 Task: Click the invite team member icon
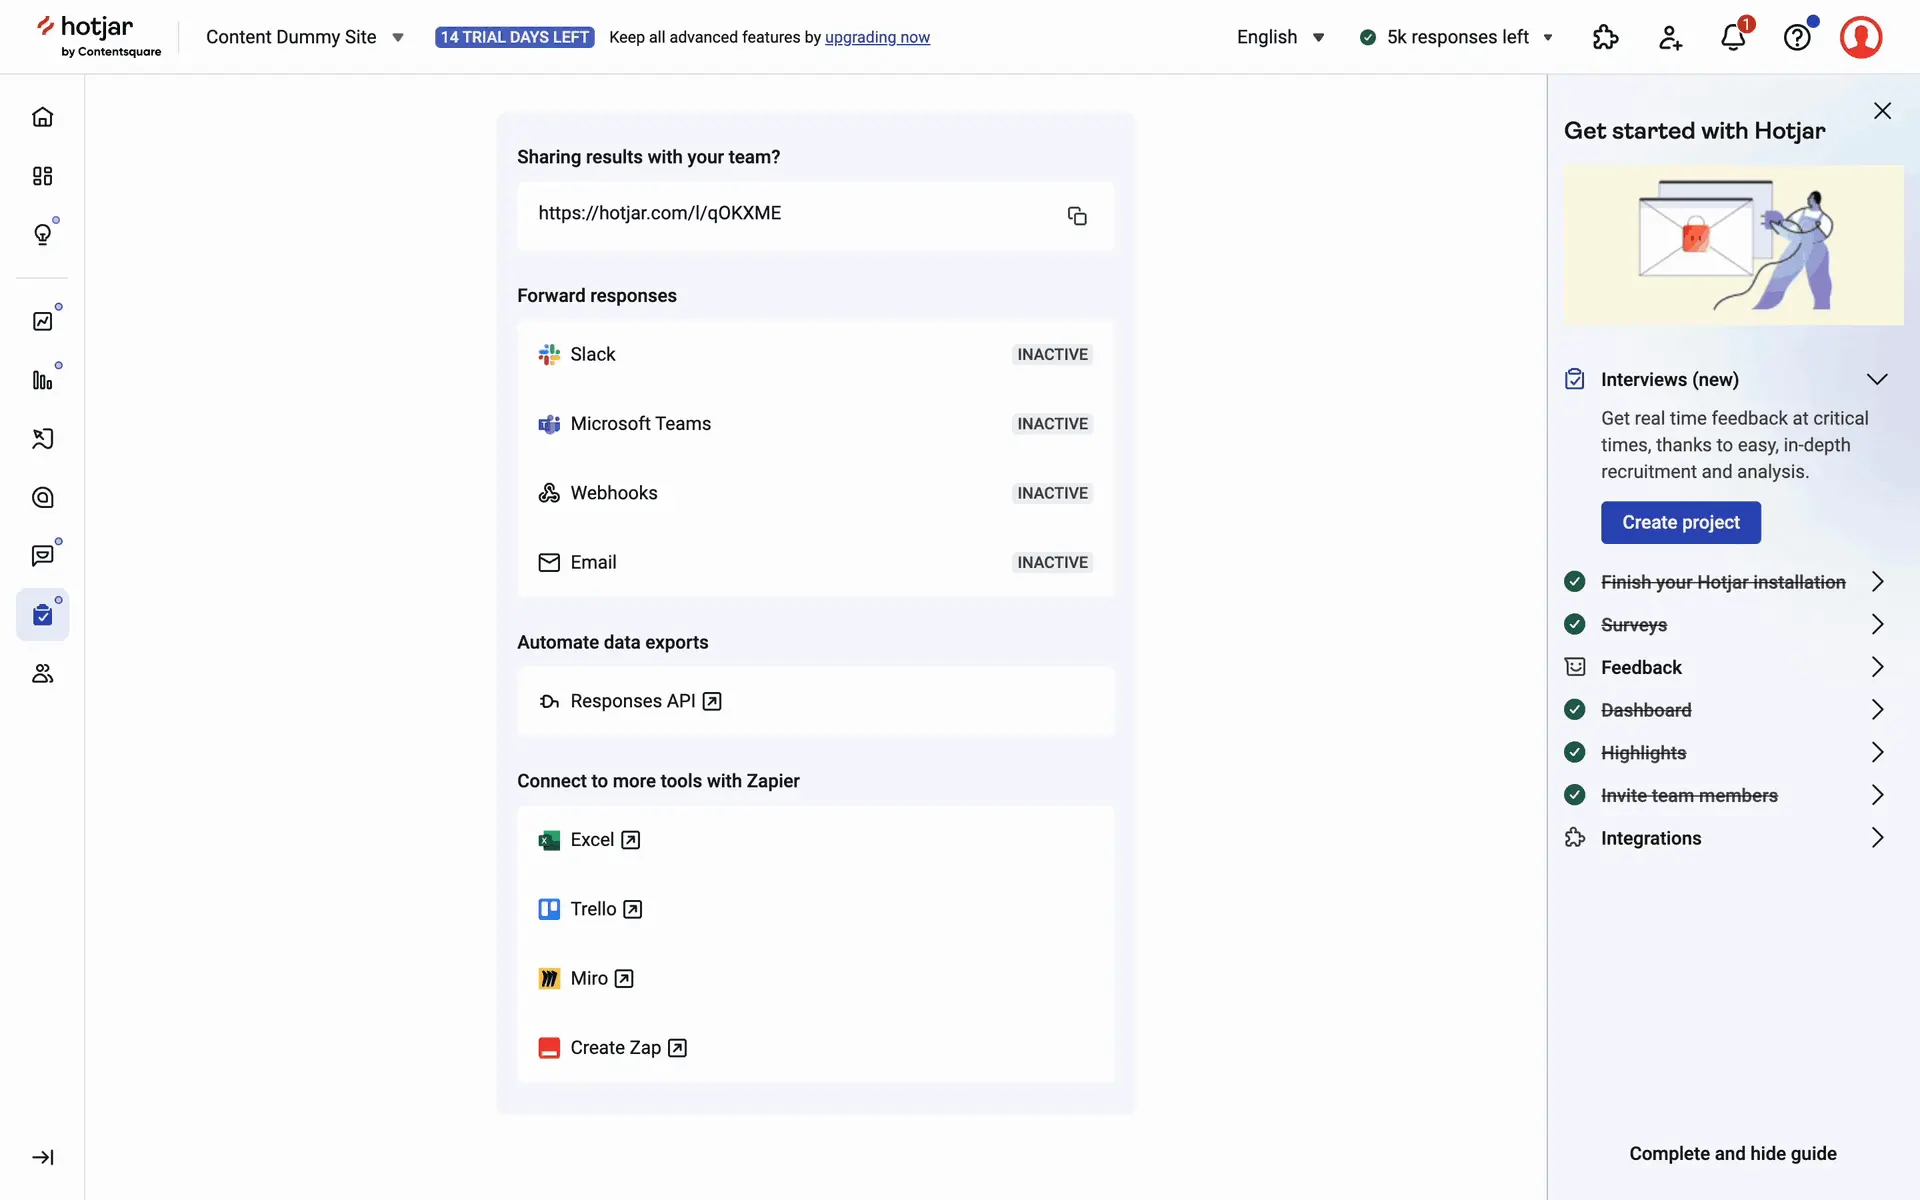tap(1670, 37)
